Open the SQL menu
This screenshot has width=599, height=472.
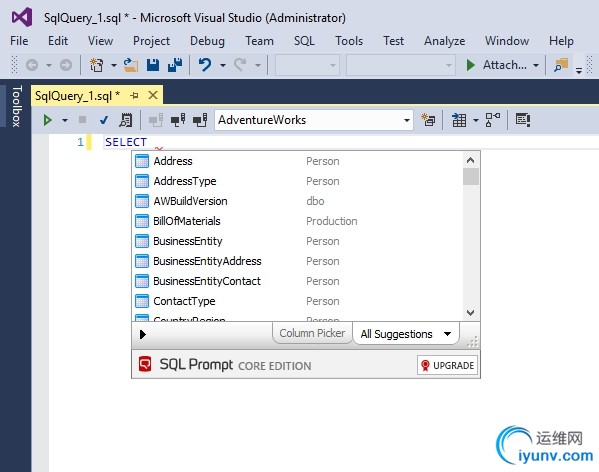(304, 40)
